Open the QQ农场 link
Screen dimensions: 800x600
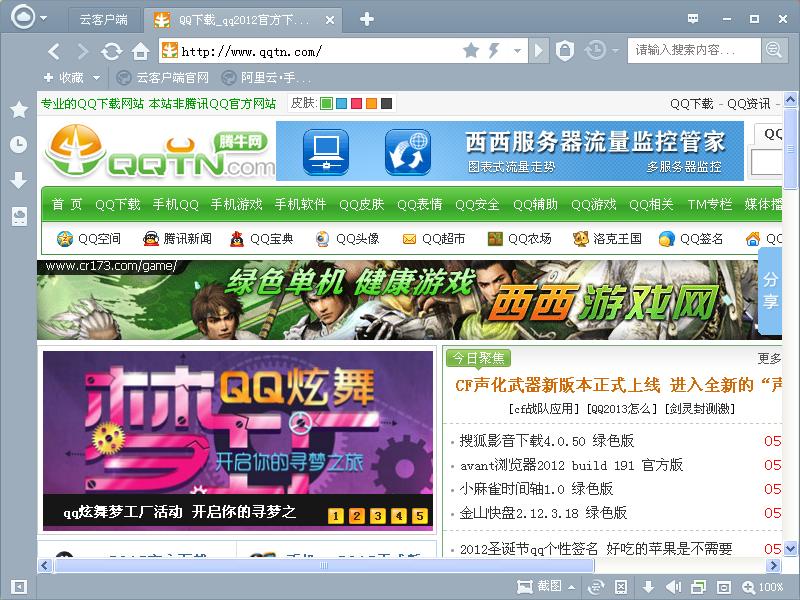pyautogui.click(x=519, y=238)
